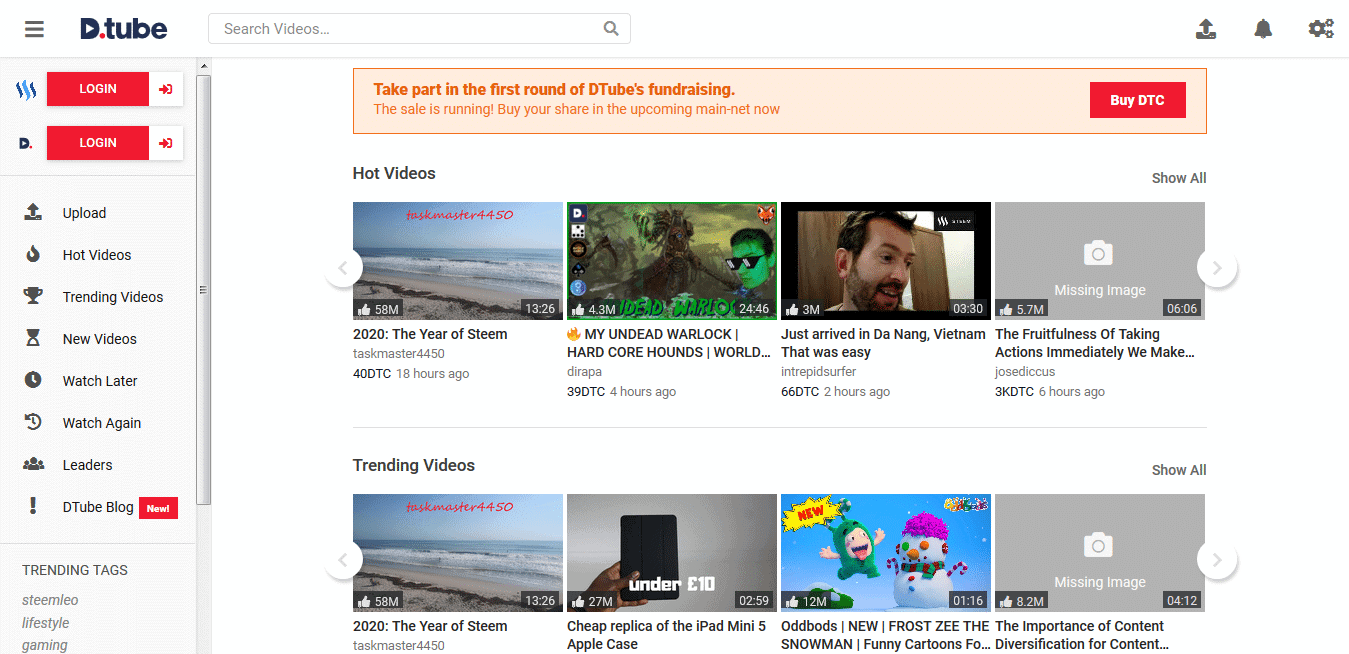Click sign-in arrow beside DTube login
1349x654 pixels.
click(166, 143)
